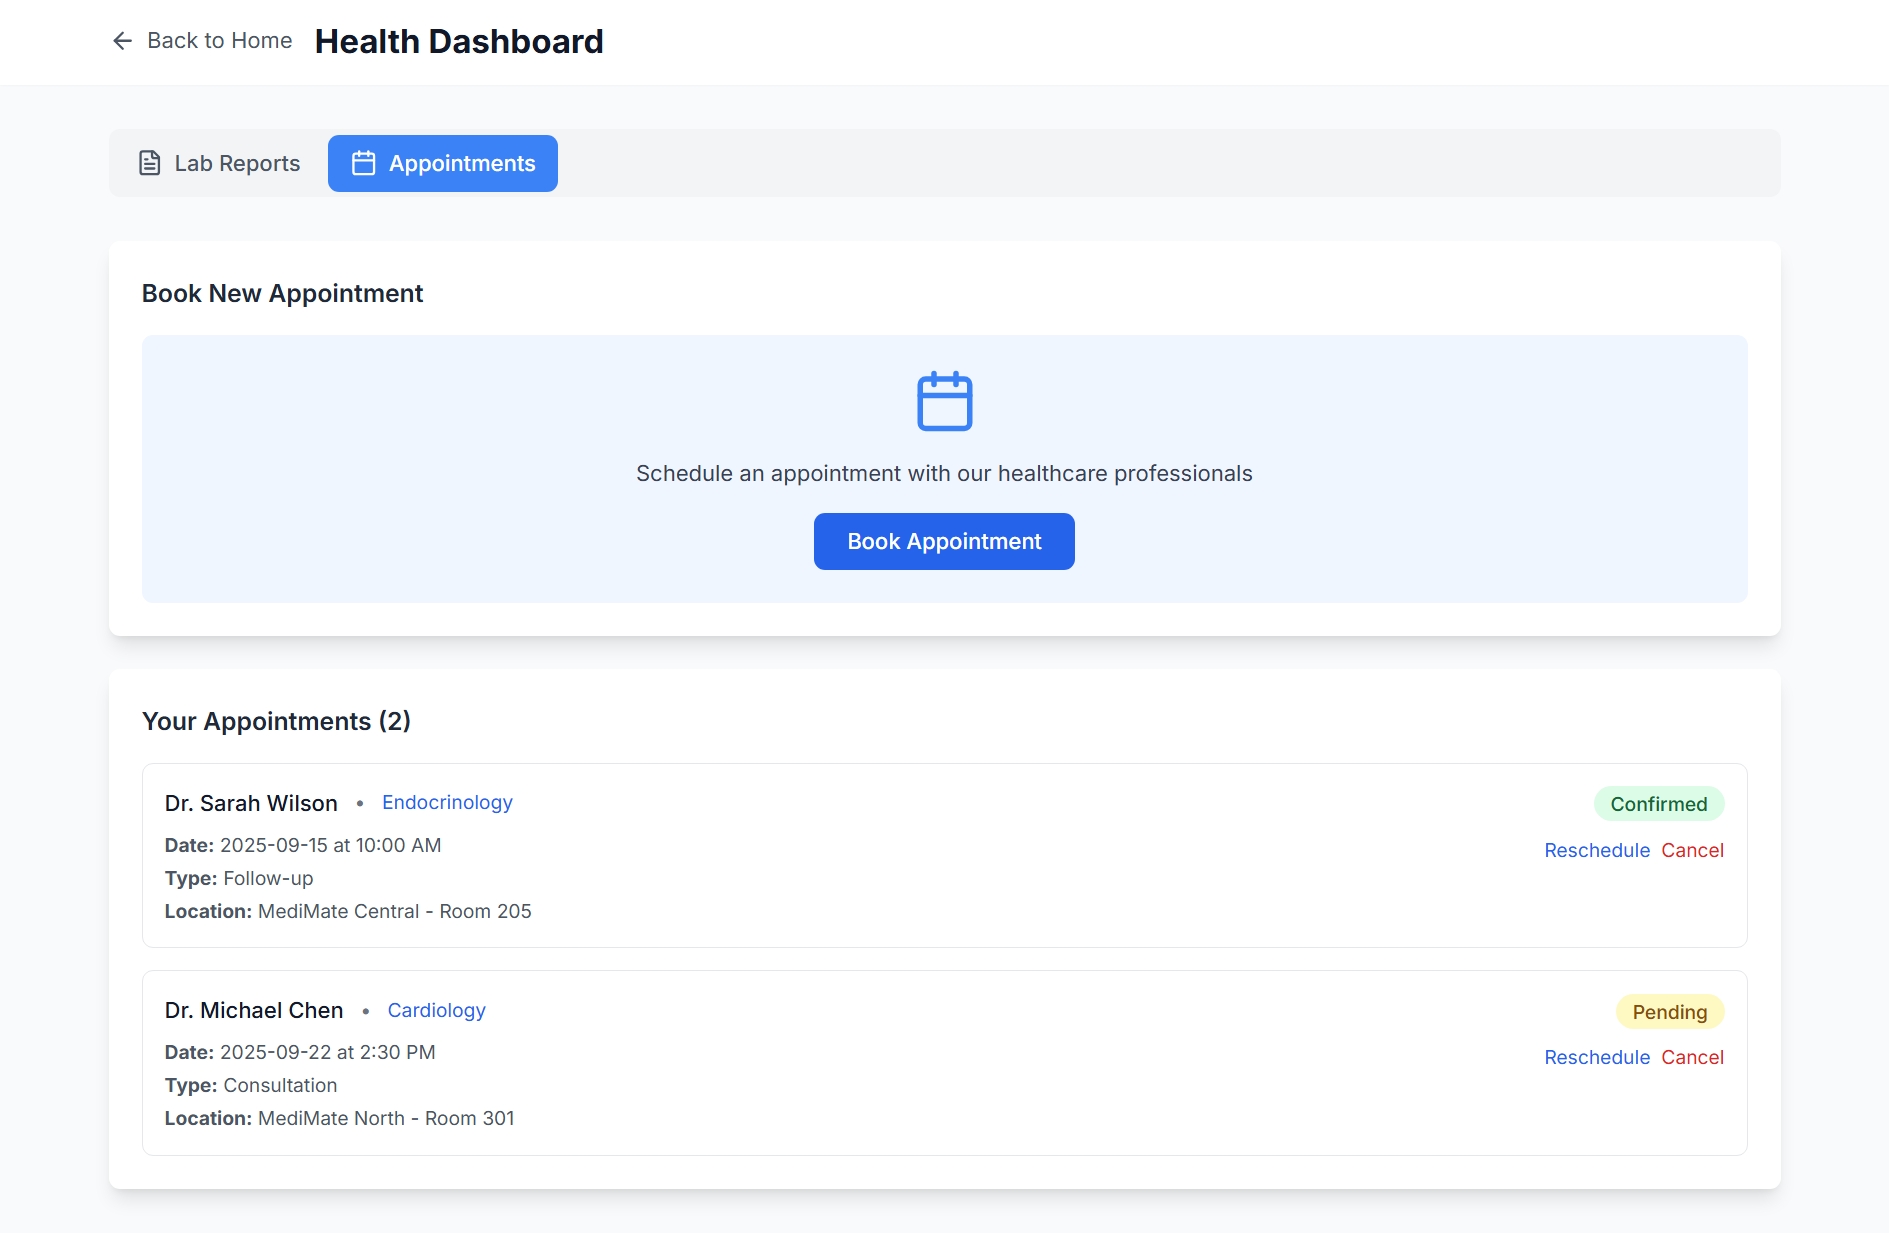Screen dimensions: 1889x1233
Task: Reschedule Dr. Michael Chen's appointment
Action: 1597,1057
